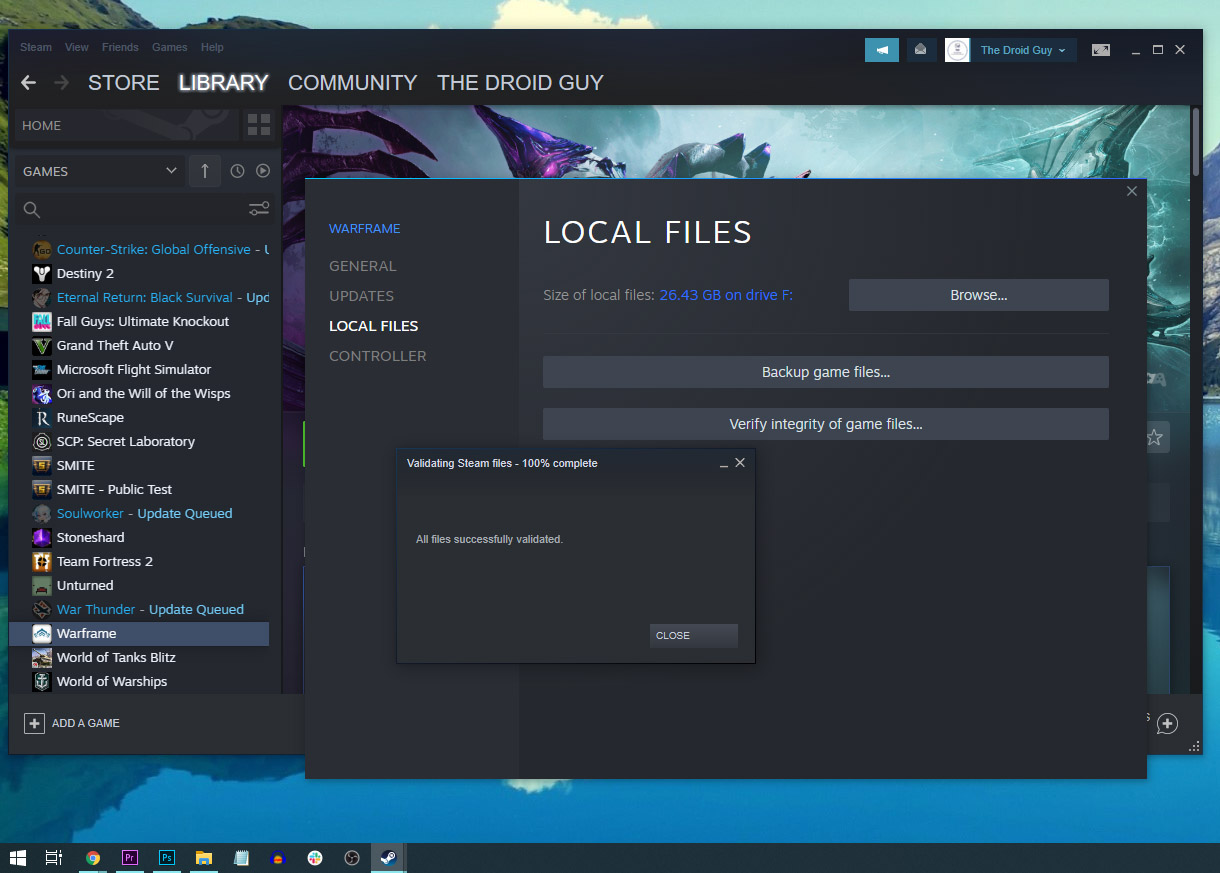Image resolution: width=1220 pixels, height=873 pixels.
Task: Click Verify integrity of game files...
Action: 825,424
